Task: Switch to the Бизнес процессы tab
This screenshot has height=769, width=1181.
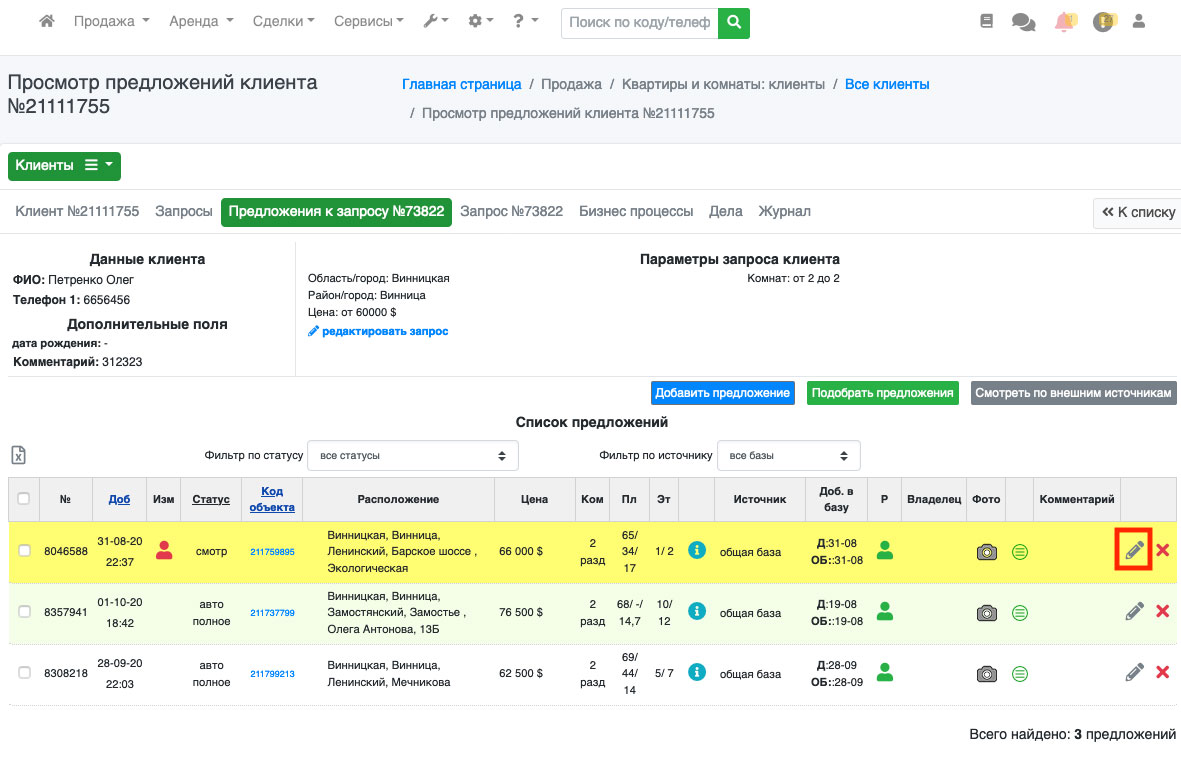Action: pos(636,212)
